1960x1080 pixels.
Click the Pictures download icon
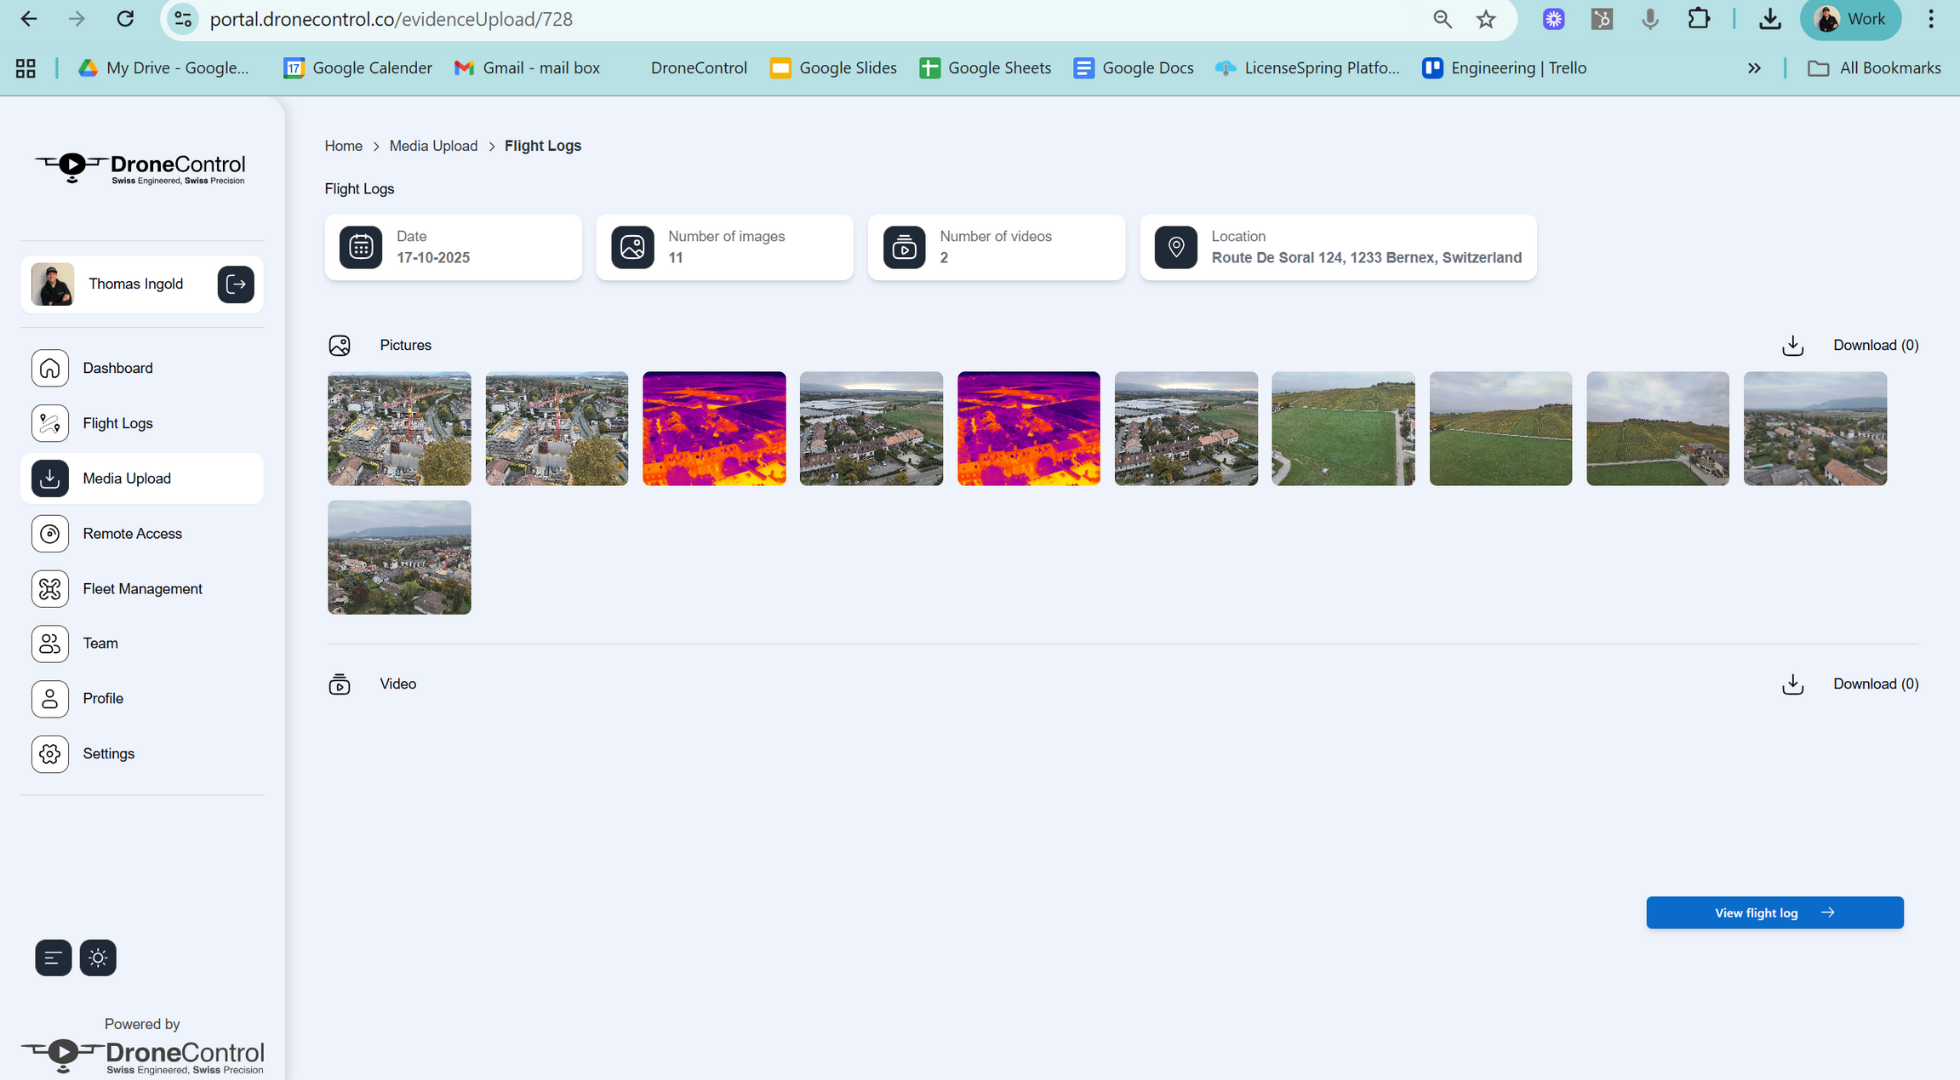click(x=1792, y=345)
